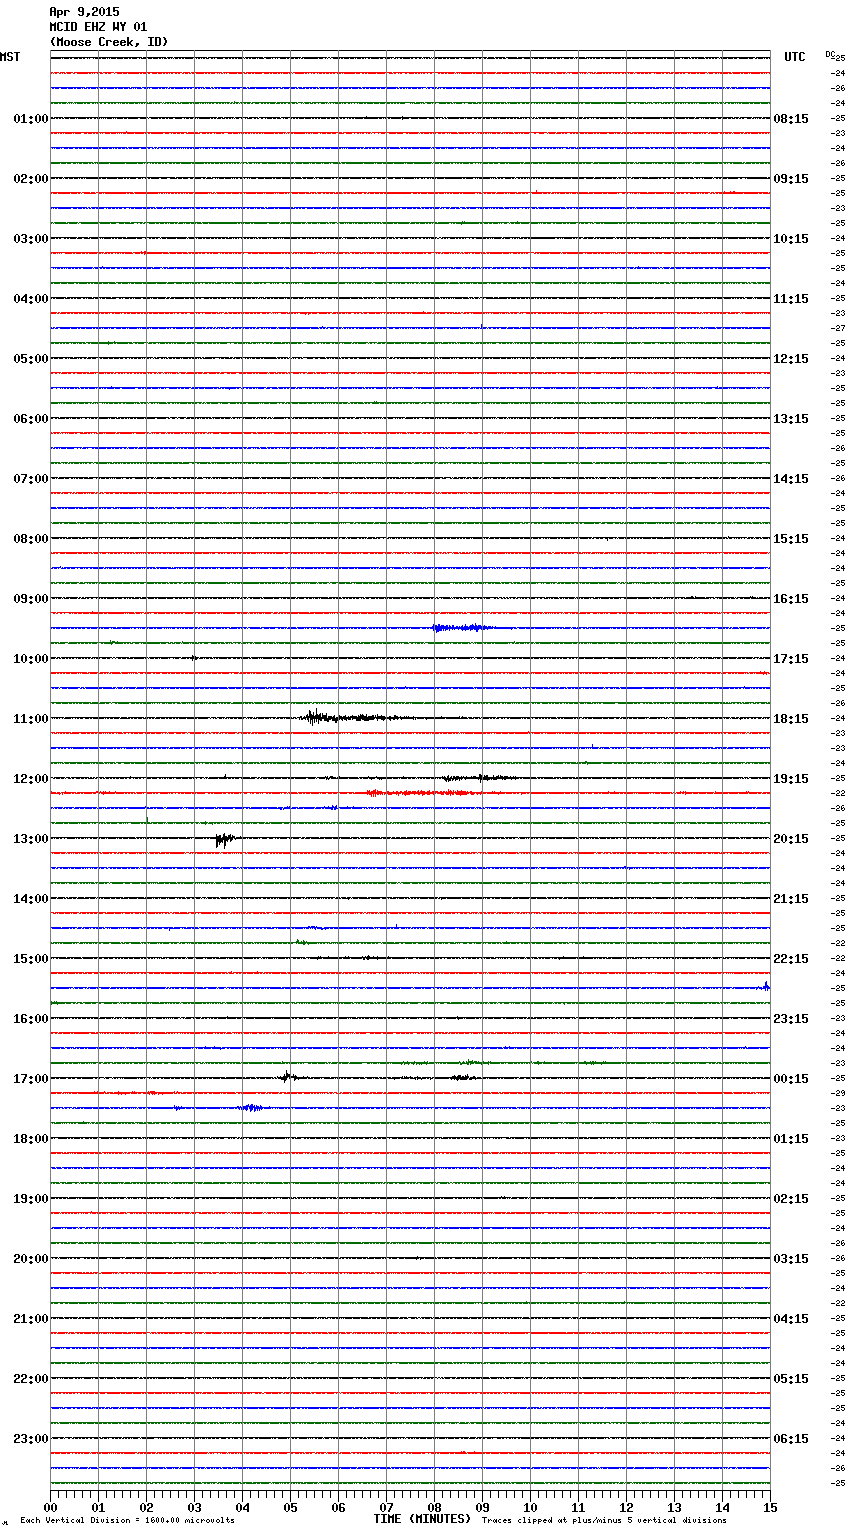
Task: Click the "TIME (MINUTES)" axis title
Action: tap(422, 1519)
